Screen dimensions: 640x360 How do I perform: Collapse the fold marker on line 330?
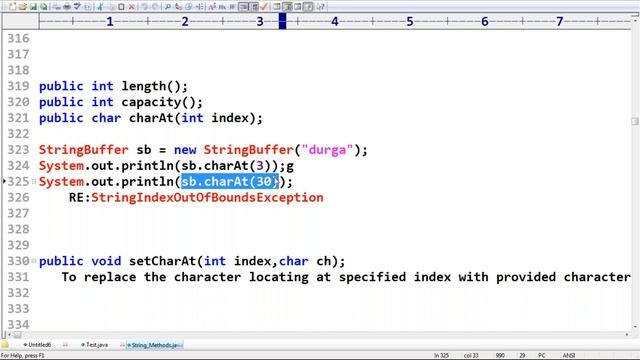tap(34, 261)
